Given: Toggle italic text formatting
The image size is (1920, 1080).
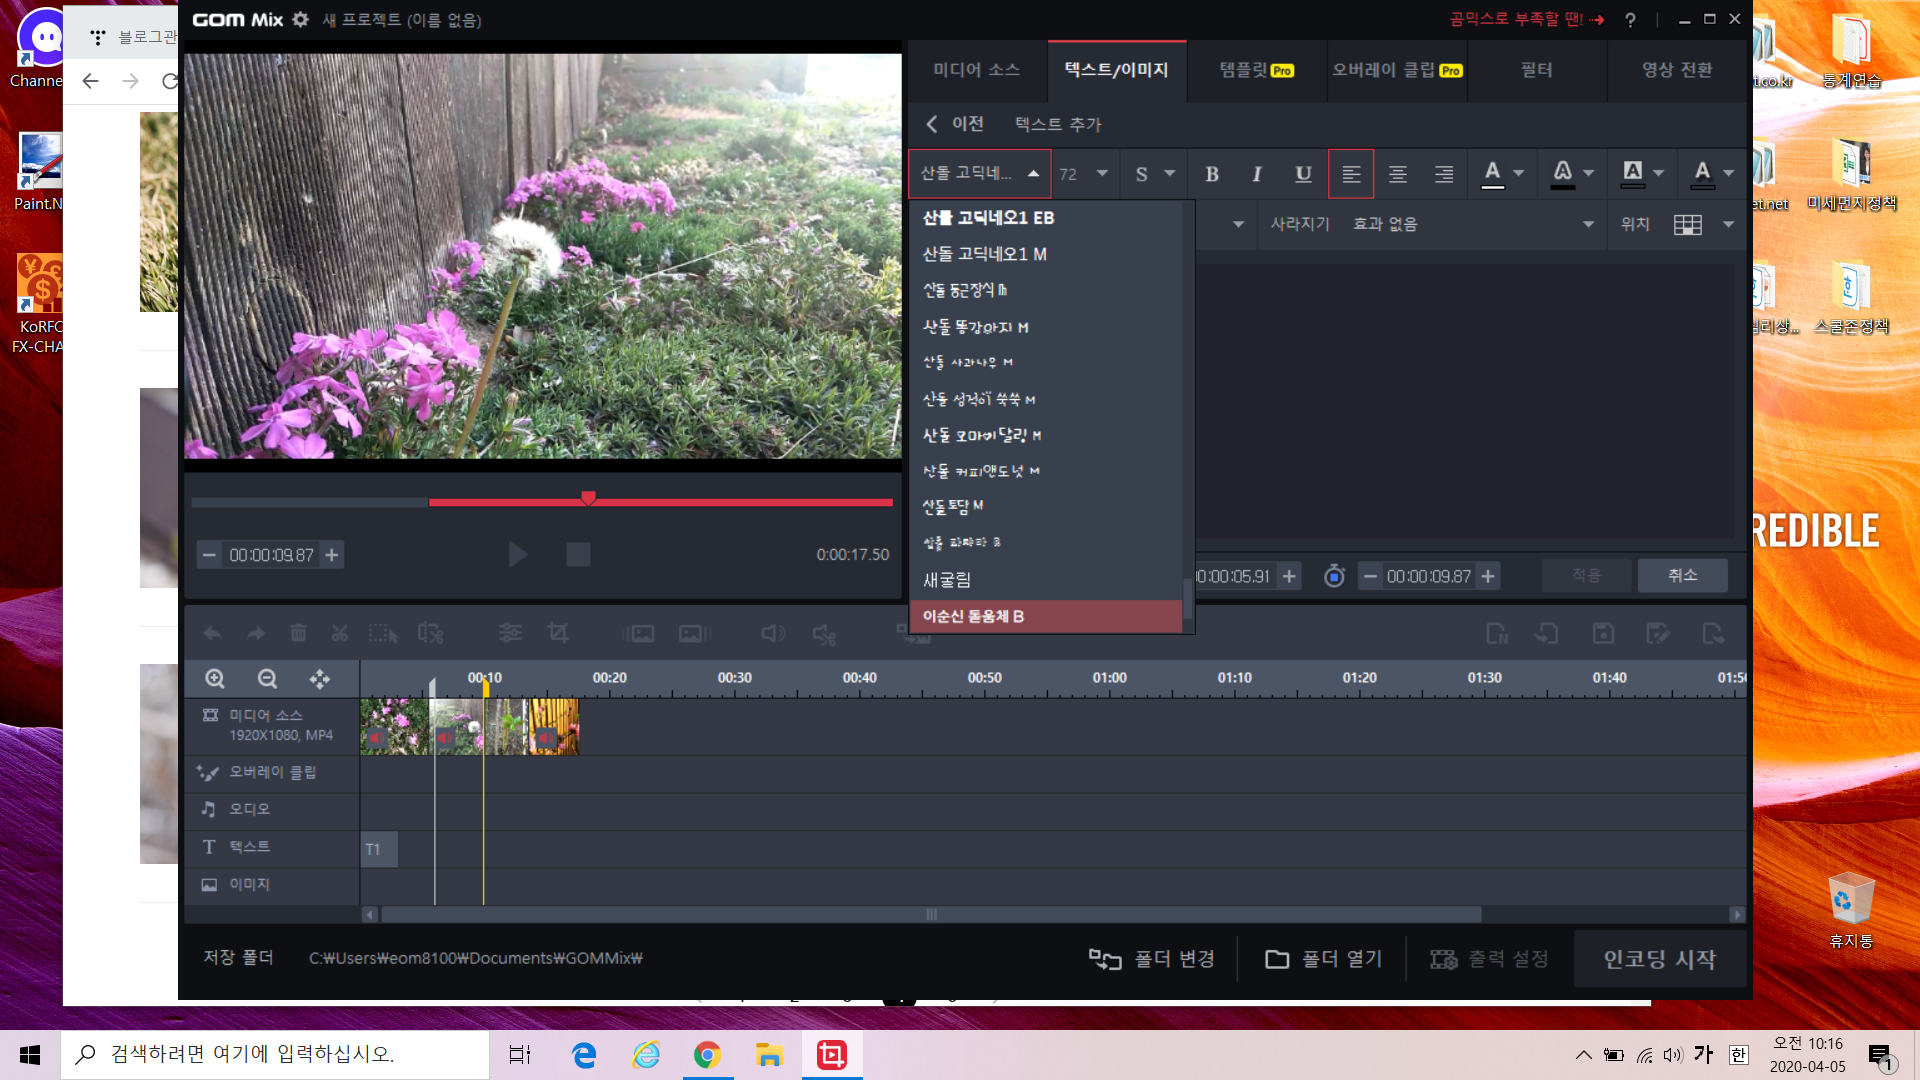Looking at the screenshot, I should (x=1256, y=174).
